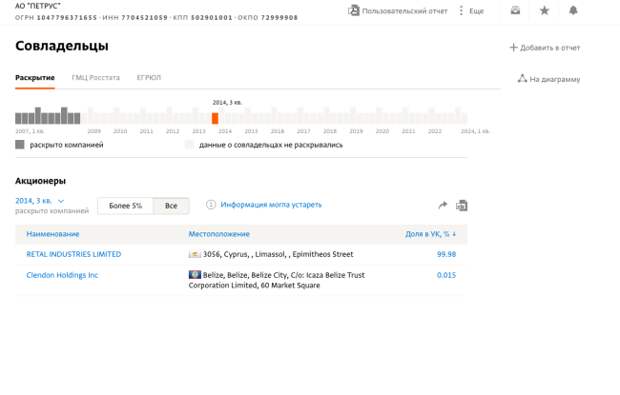620x395 pixels.
Task: Click the export to file icon above table
Action: tap(462, 206)
